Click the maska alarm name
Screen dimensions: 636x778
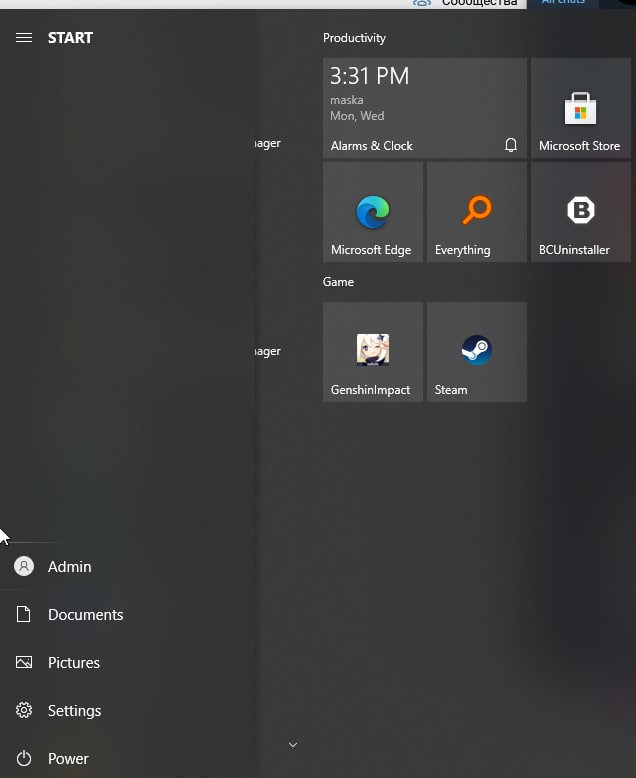coord(347,100)
